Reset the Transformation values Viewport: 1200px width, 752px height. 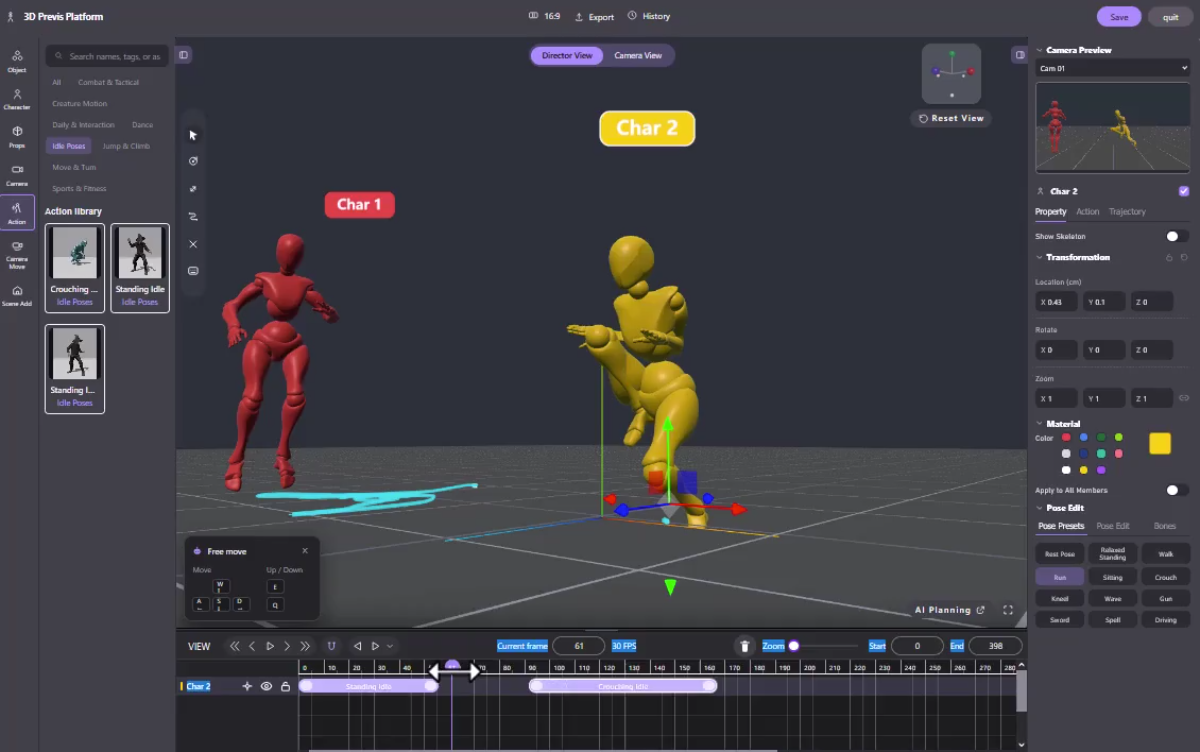pyautogui.click(x=1184, y=258)
